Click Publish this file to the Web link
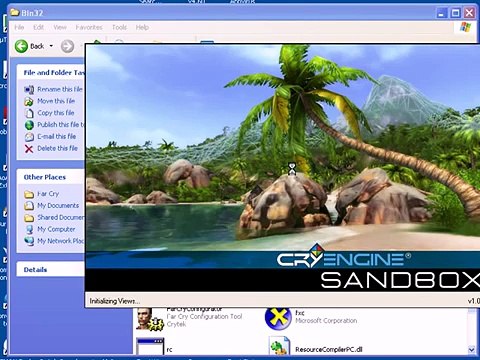The height and width of the screenshot is (360, 480). coord(61,125)
